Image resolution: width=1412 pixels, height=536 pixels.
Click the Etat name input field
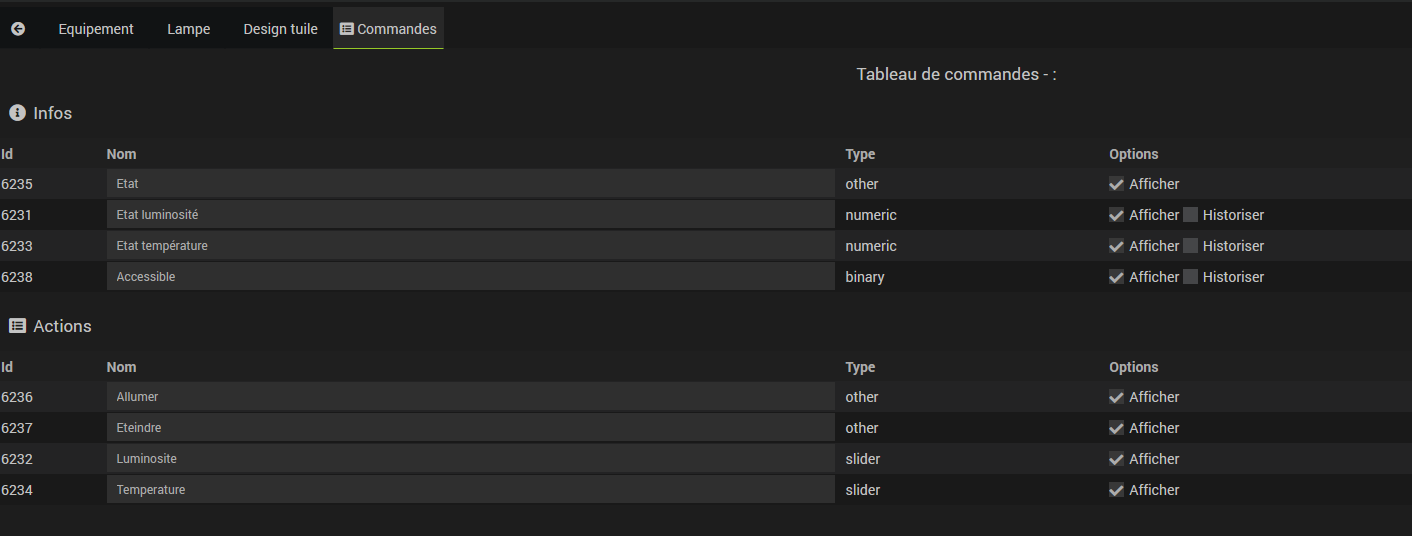(470, 184)
